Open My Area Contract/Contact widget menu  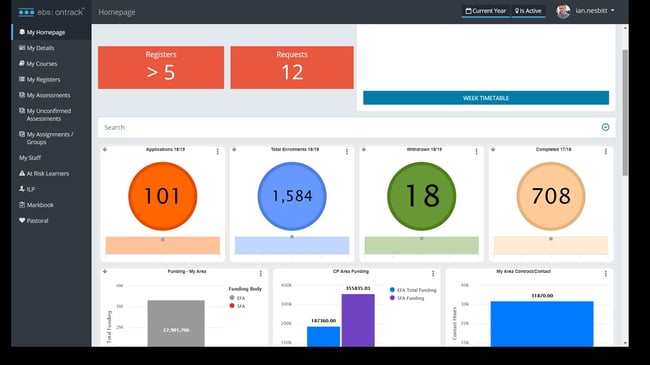coord(606,273)
